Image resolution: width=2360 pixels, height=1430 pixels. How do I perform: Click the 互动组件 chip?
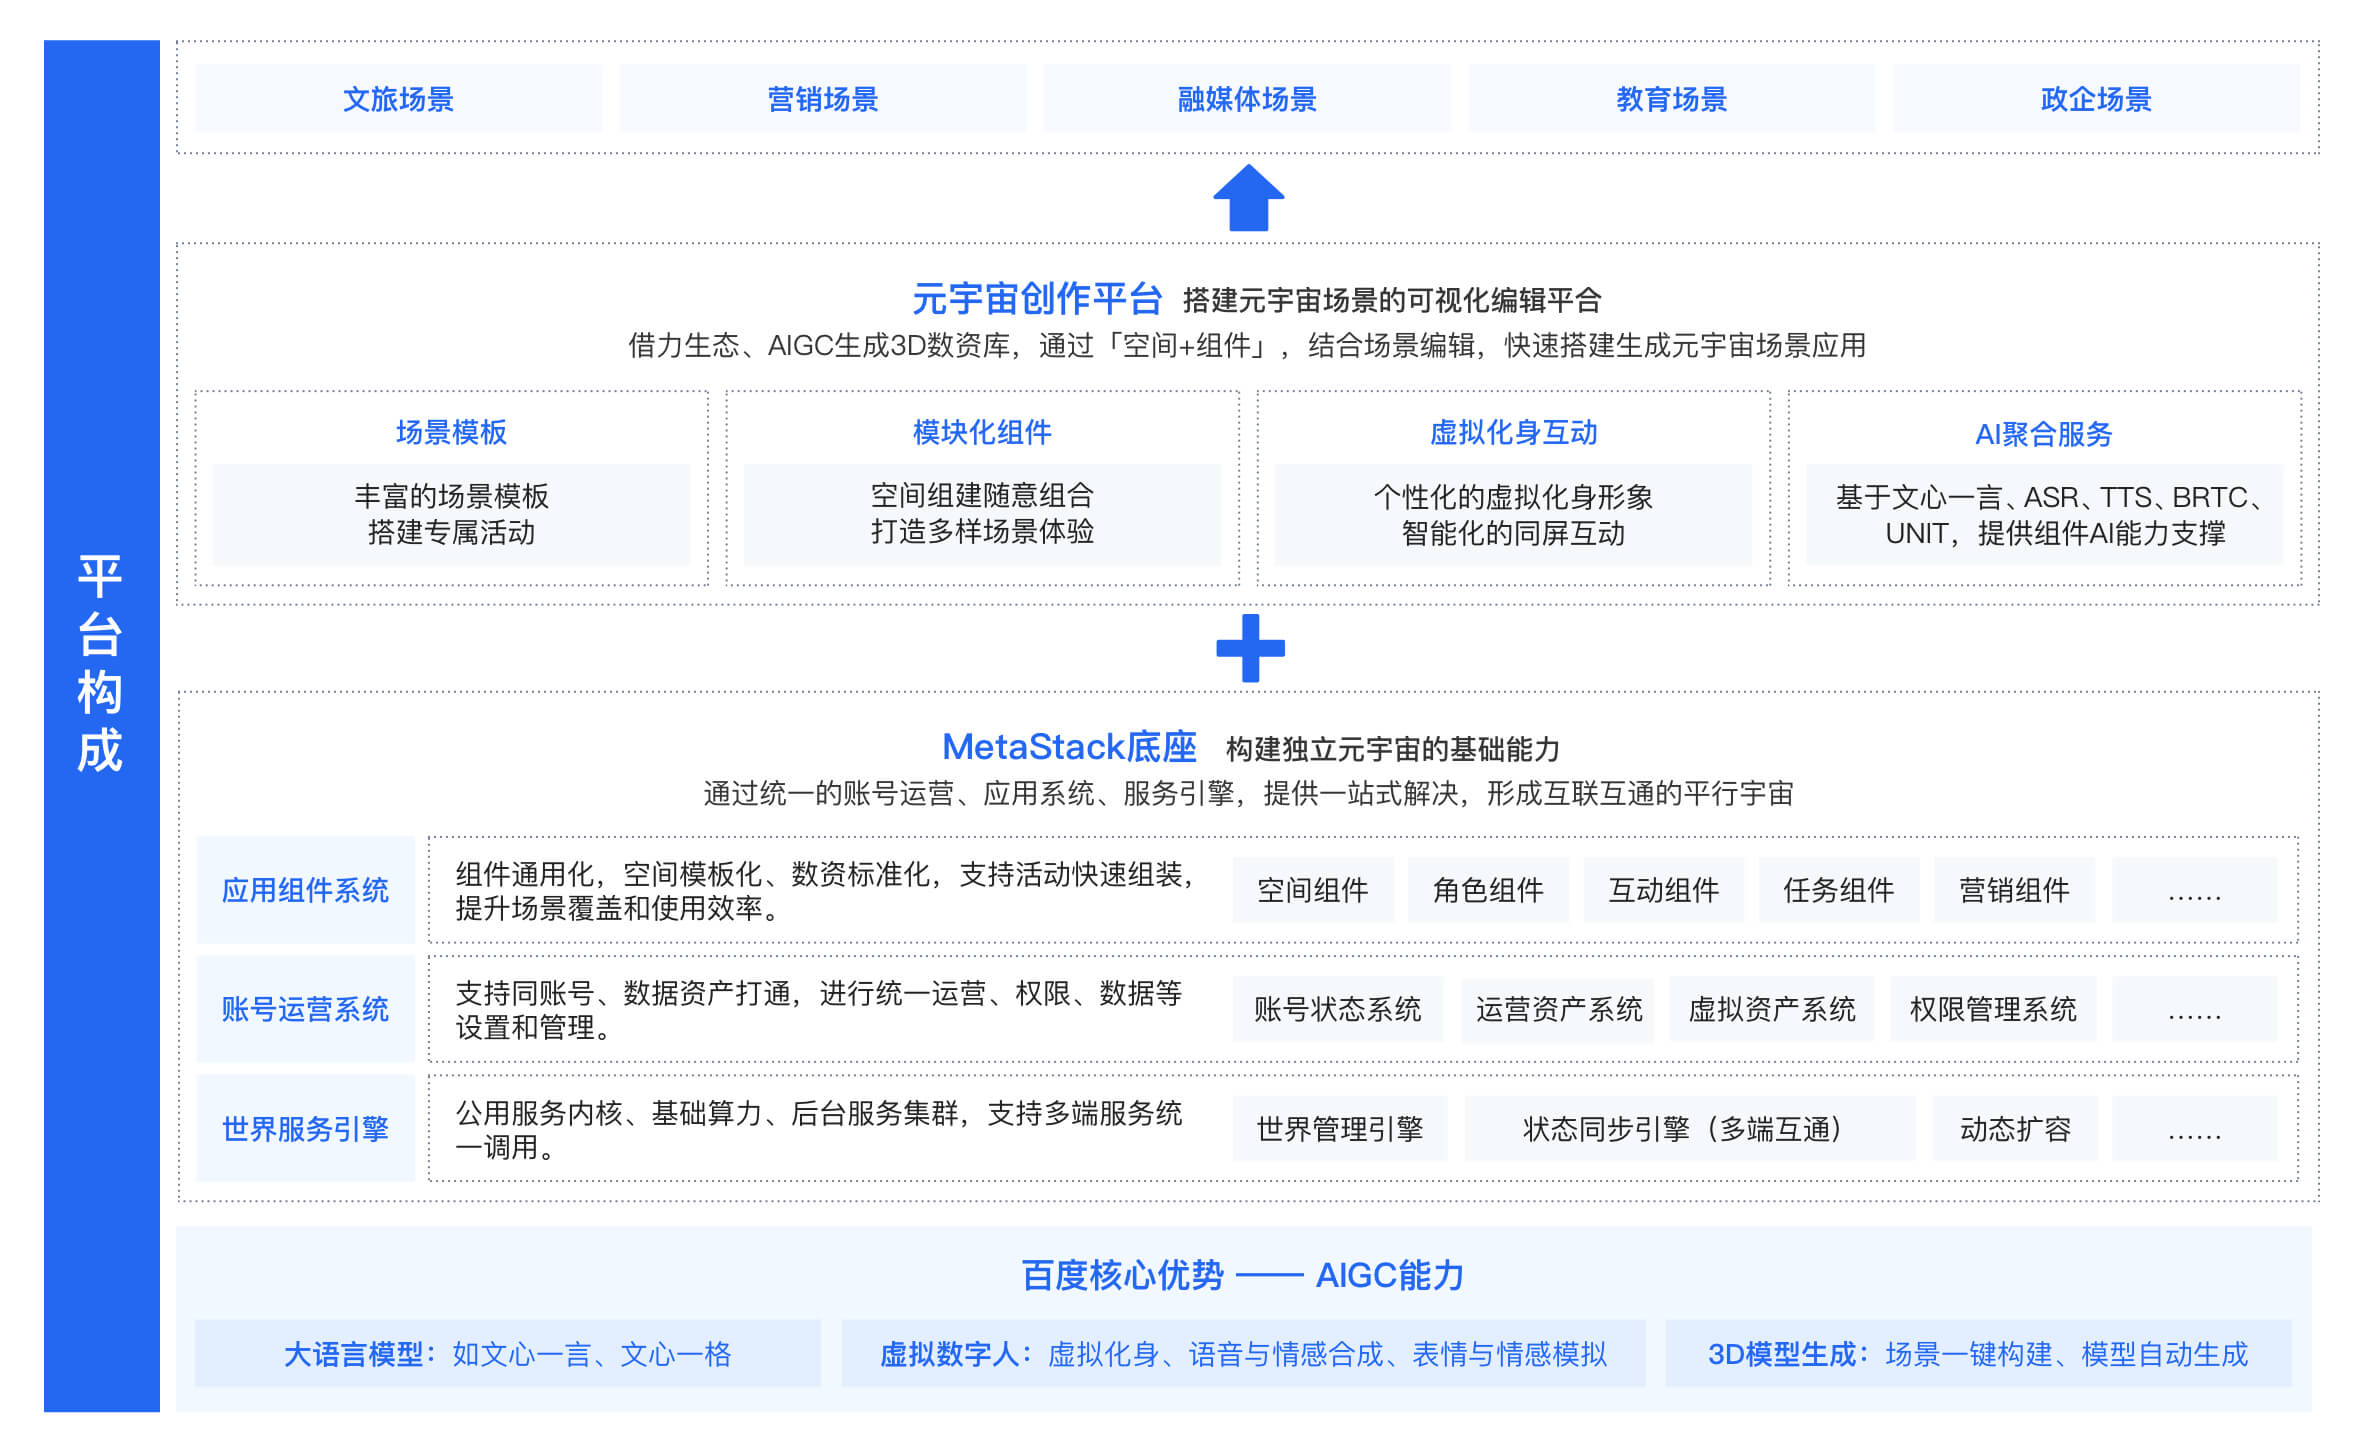coord(1663,890)
